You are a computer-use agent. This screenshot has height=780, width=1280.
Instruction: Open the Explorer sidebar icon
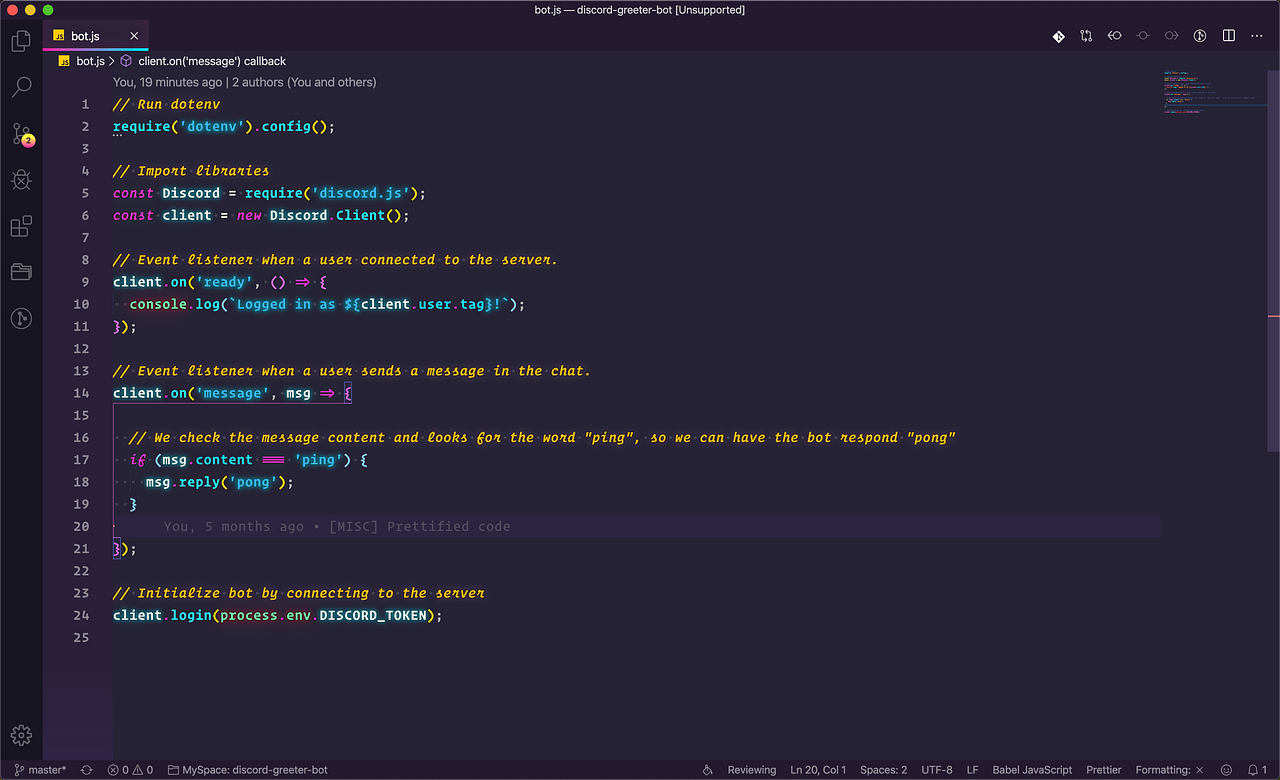pyautogui.click(x=21, y=40)
